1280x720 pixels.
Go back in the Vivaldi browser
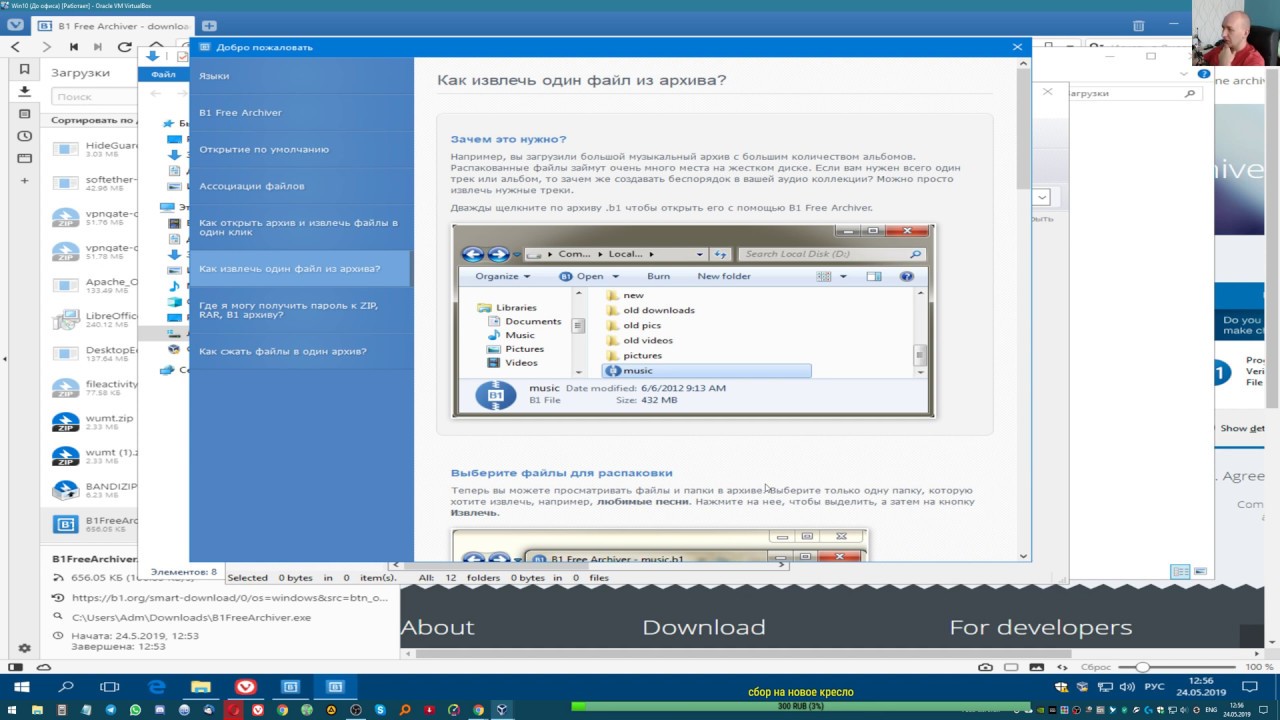pyautogui.click(x=15, y=47)
